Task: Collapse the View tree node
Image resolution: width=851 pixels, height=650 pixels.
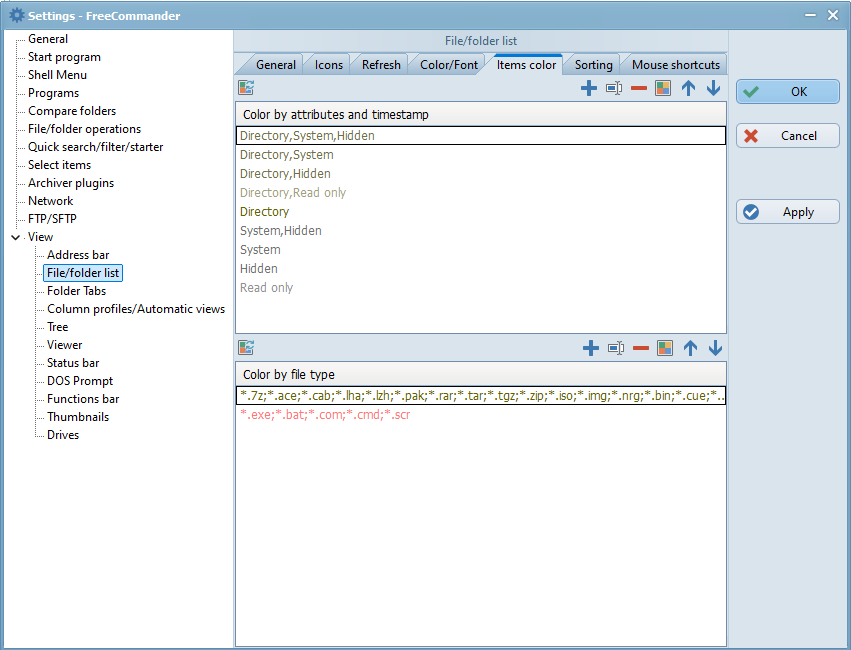Action: (15, 237)
